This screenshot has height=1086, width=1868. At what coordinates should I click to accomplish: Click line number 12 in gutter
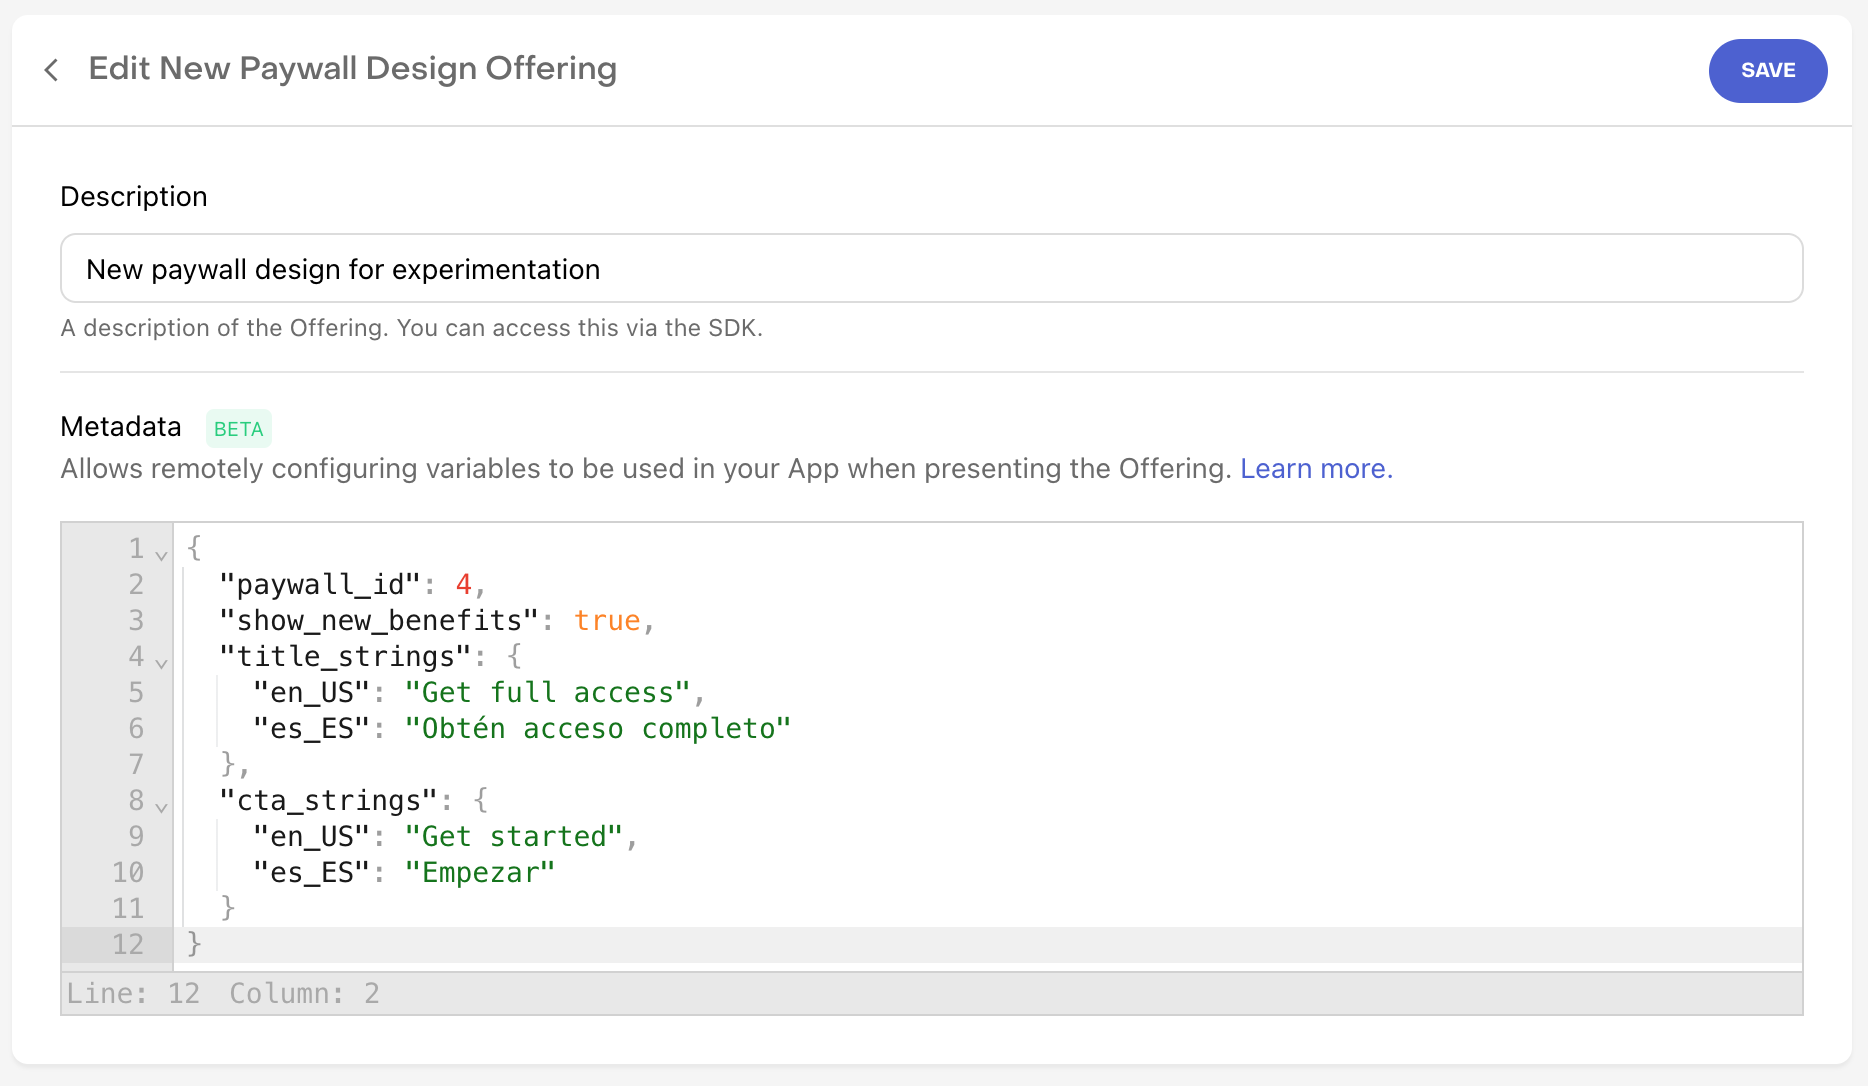[128, 945]
